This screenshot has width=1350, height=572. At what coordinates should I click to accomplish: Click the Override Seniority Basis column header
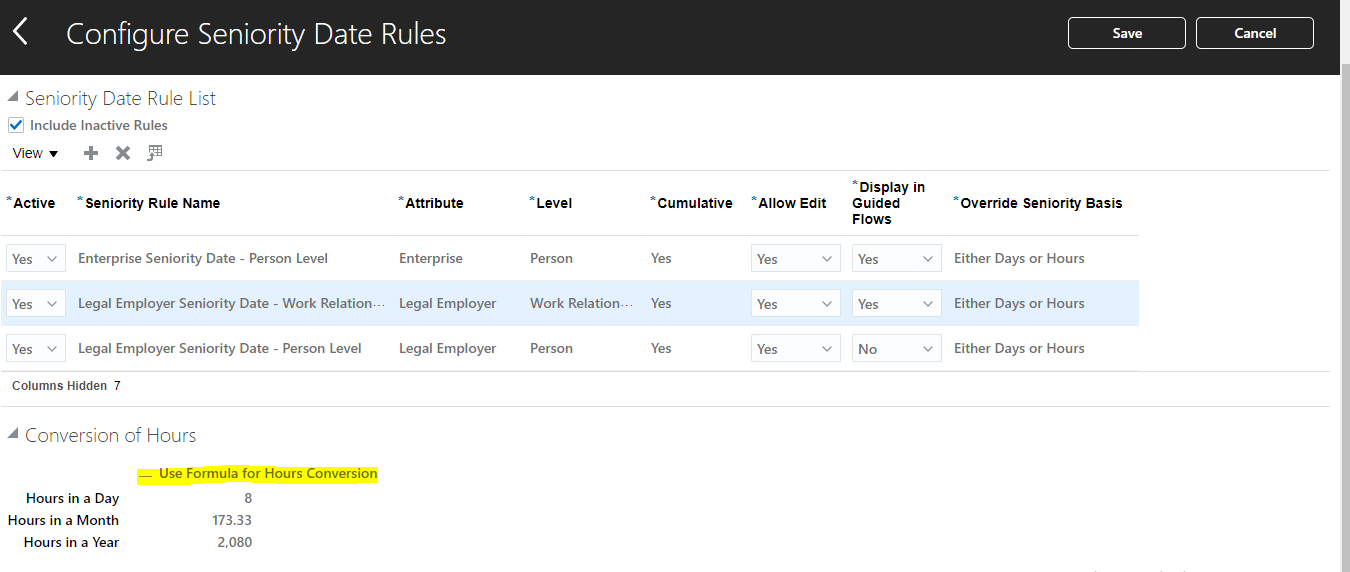1041,203
